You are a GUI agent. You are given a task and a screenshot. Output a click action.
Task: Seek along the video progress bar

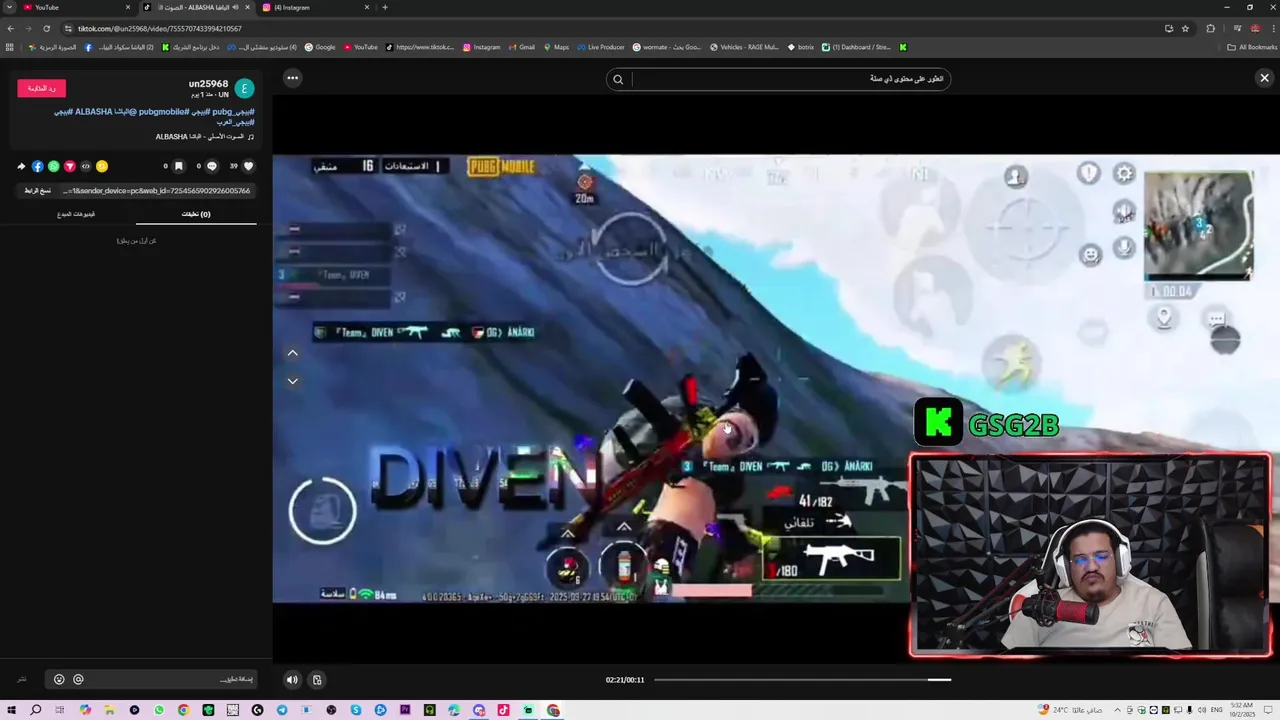(x=802, y=680)
